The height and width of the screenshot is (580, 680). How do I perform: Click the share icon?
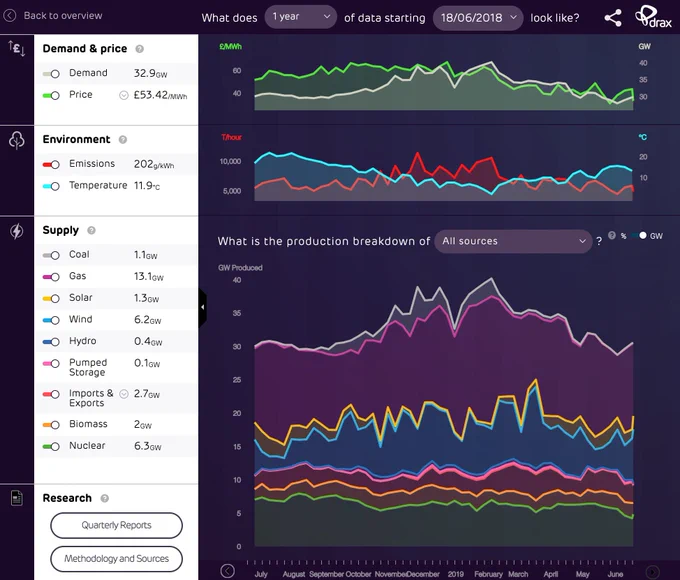[613, 18]
